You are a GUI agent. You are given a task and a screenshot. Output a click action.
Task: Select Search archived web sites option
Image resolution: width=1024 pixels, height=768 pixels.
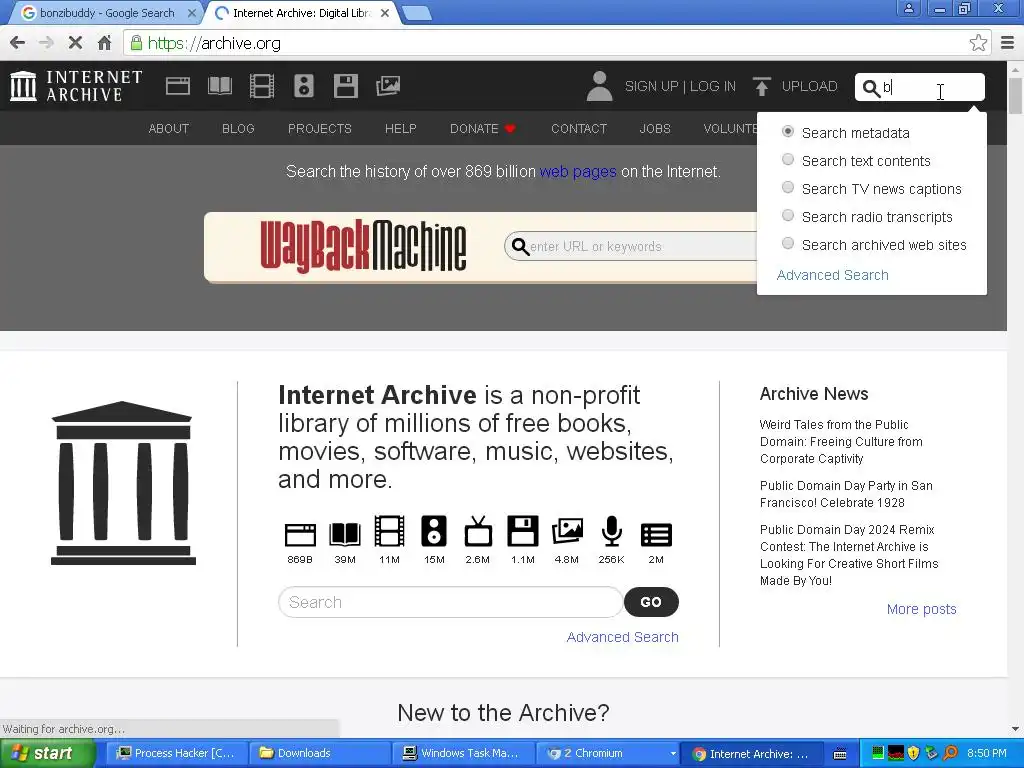[788, 244]
